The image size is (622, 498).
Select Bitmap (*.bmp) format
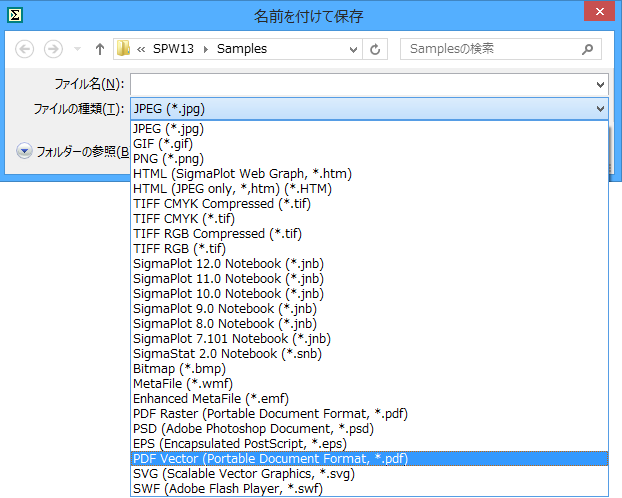tap(369, 369)
